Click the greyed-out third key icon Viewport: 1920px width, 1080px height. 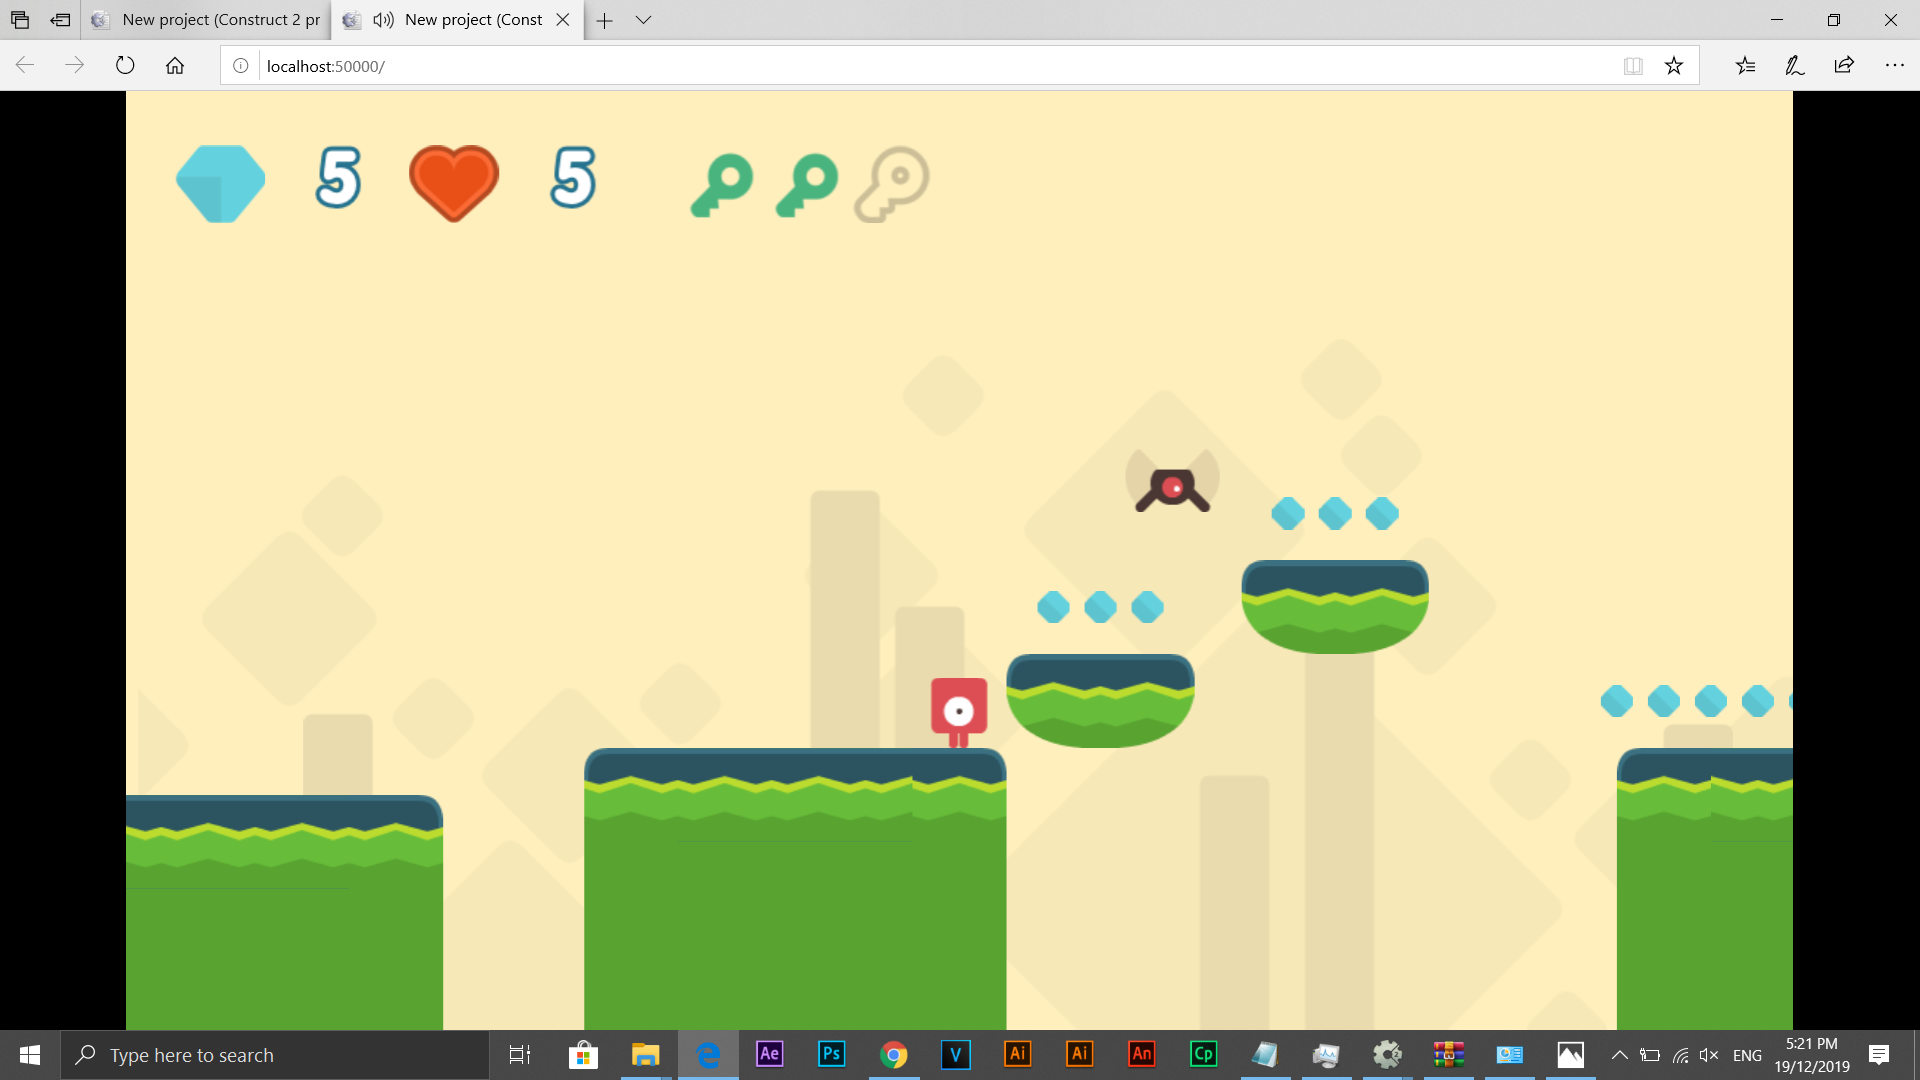click(891, 183)
